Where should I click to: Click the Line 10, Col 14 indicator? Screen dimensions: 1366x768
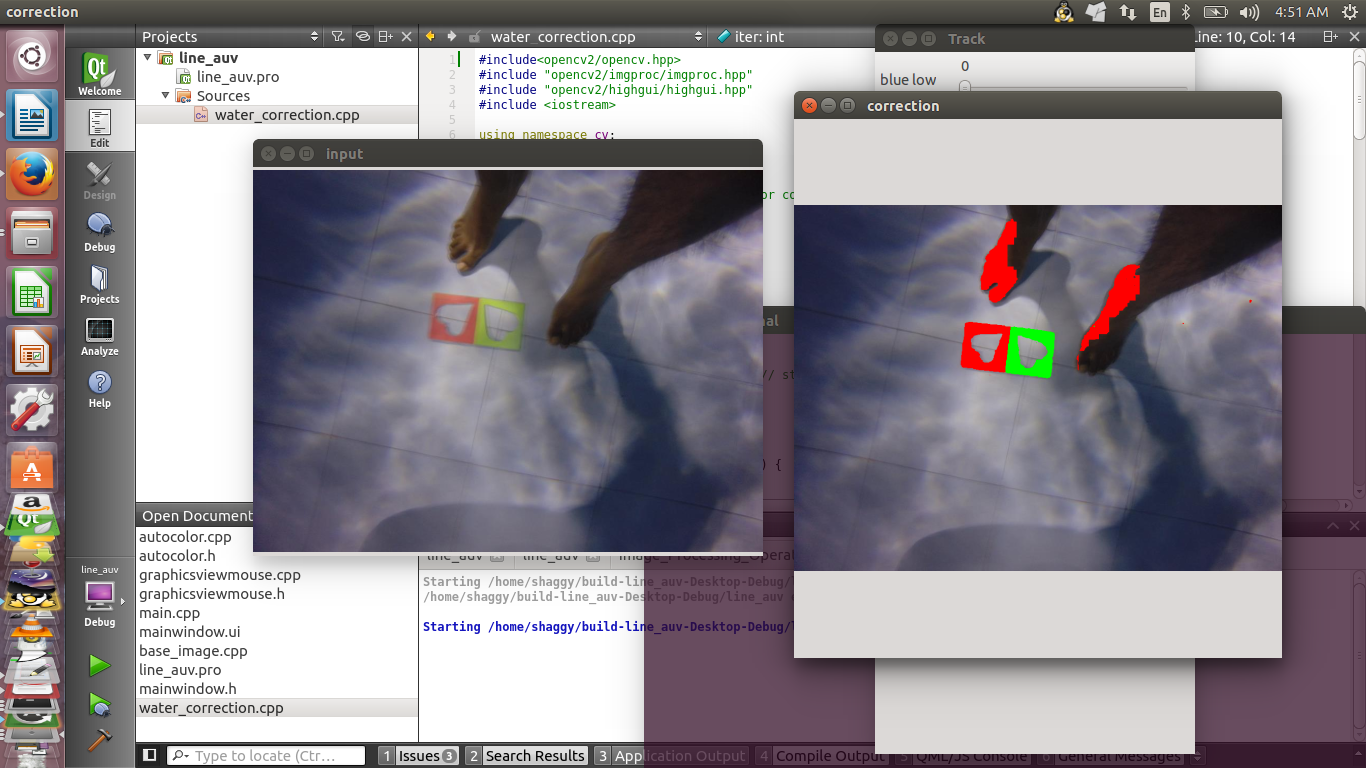[1245, 36]
